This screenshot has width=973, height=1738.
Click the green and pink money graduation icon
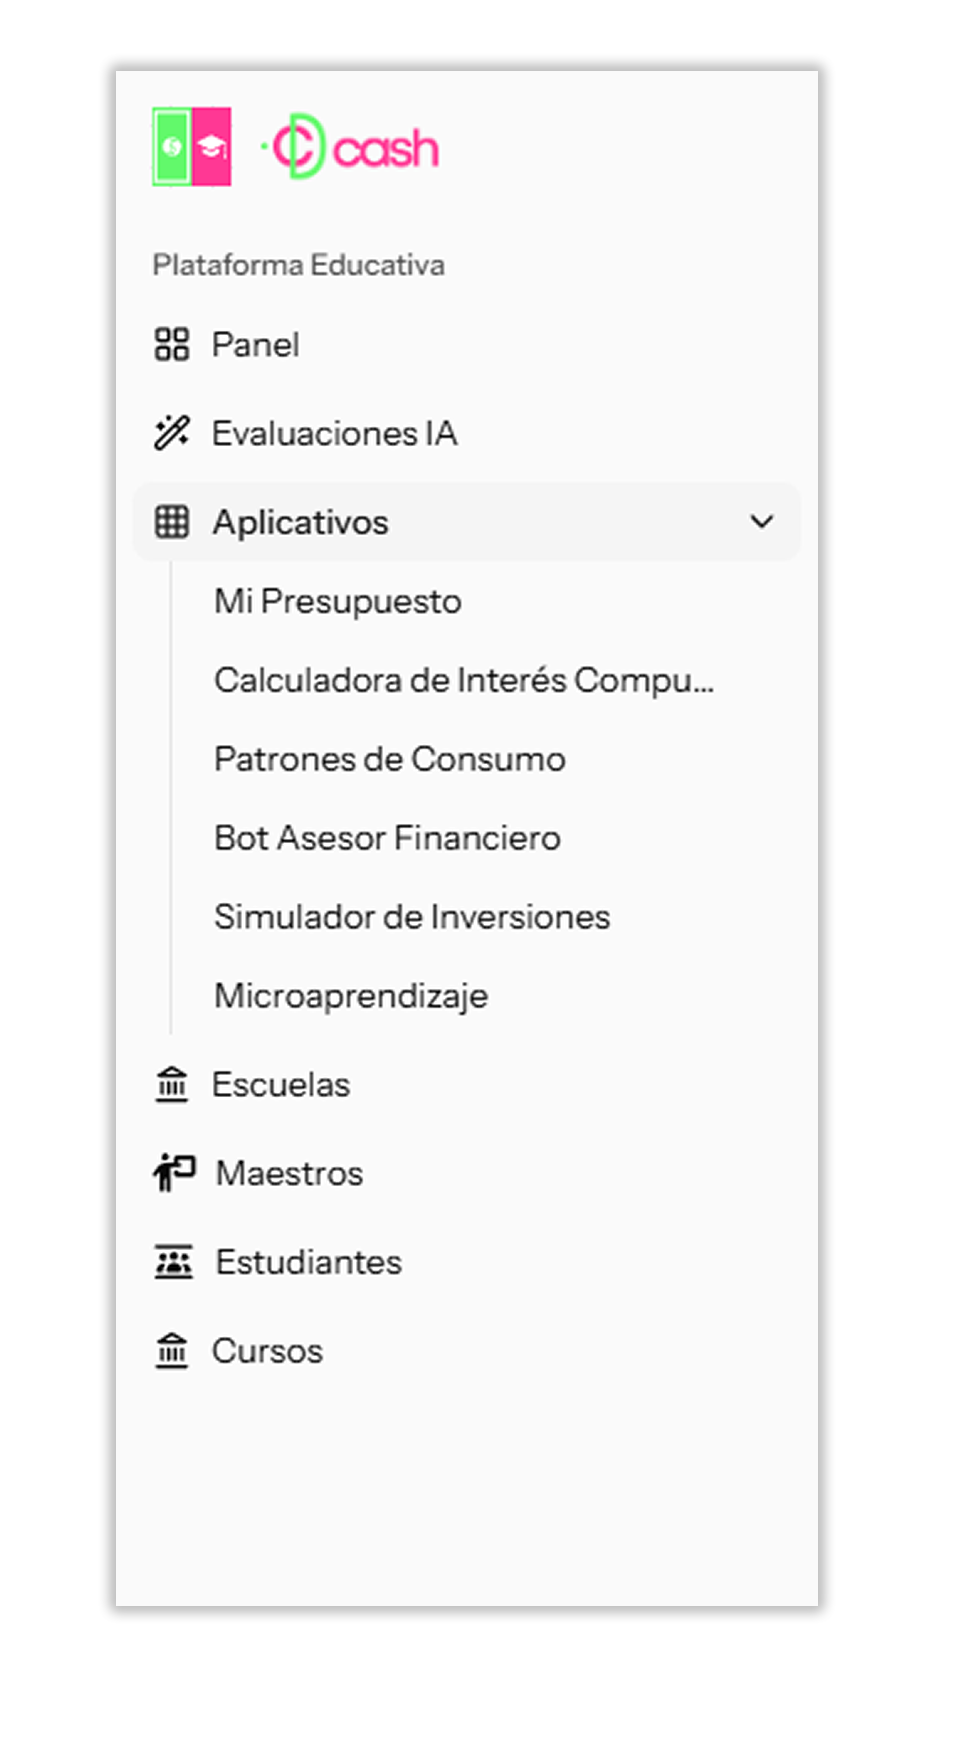pyautogui.click(x=192, y=147)
